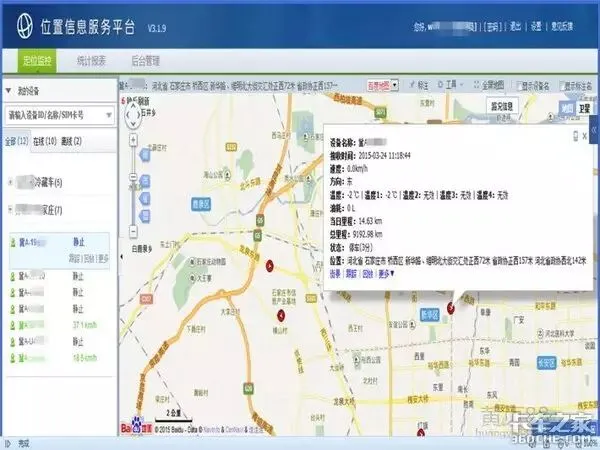The image size is (600, 450).
Task: Select the device moving at 37.1 km/h
Action: (x=59, y=325)
